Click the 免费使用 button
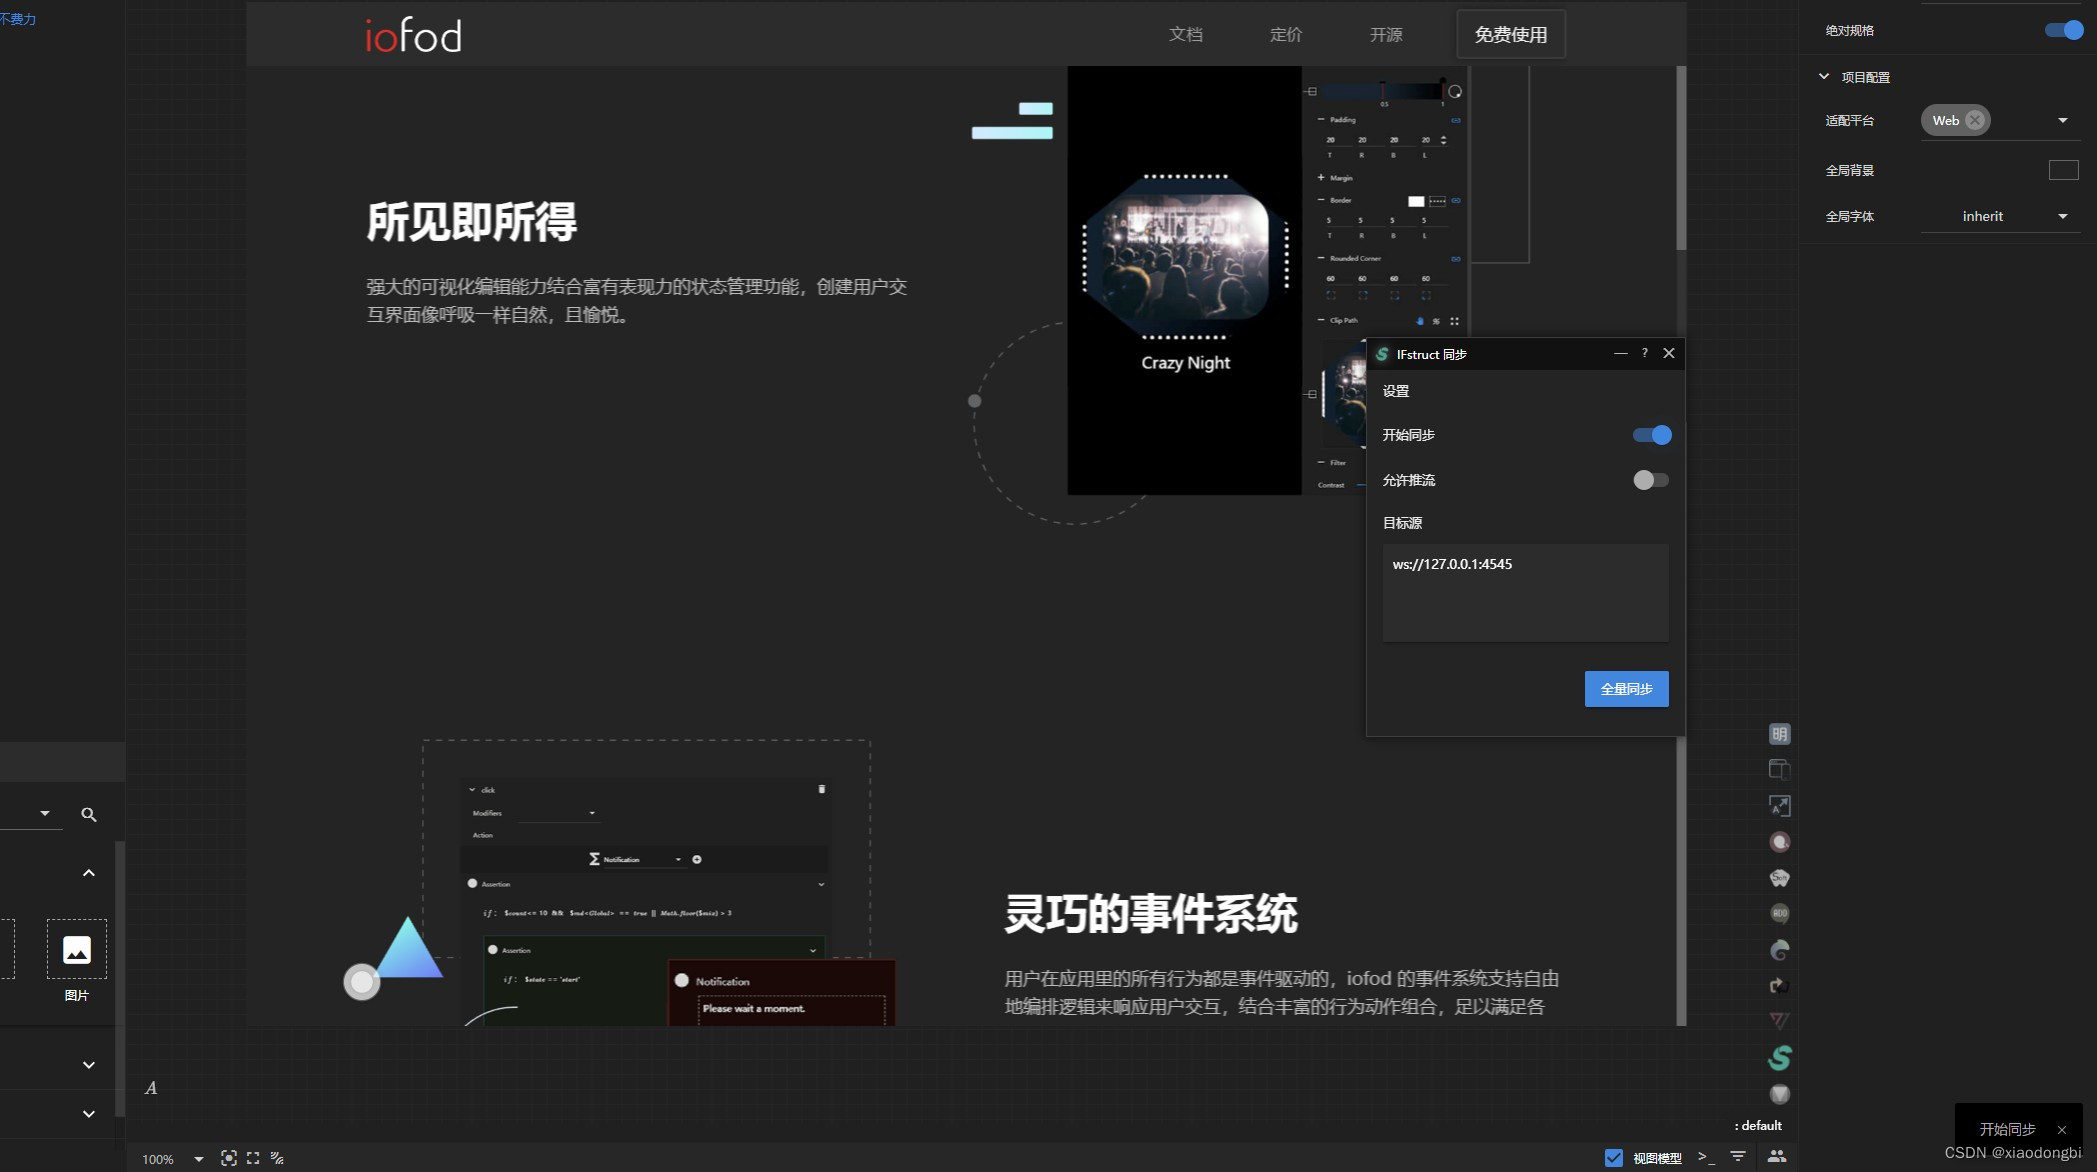Screen dimensions: 2097x1172 click(x=1511, y=35)
